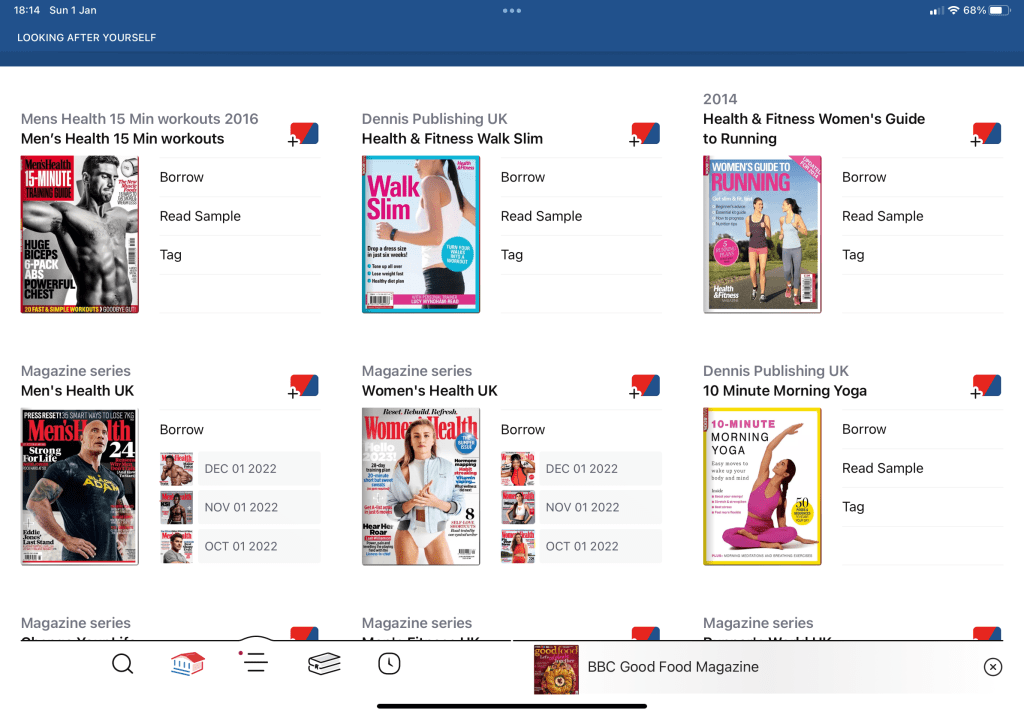Image resolution: width=1024 pixels, height=715 pixels.
Task: Tap the search magnifier icon
Action: 122,664
